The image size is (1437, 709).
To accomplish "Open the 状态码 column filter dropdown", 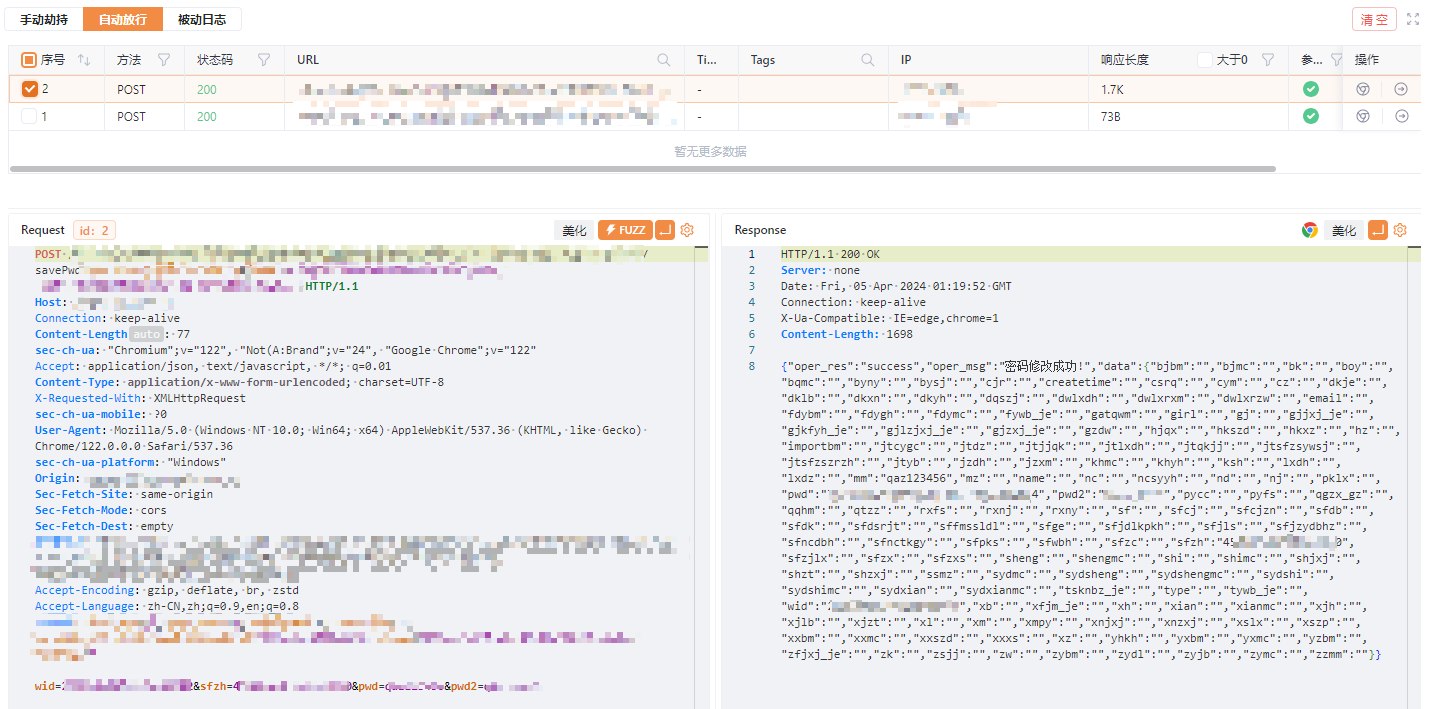I will (x=263, y=60).
